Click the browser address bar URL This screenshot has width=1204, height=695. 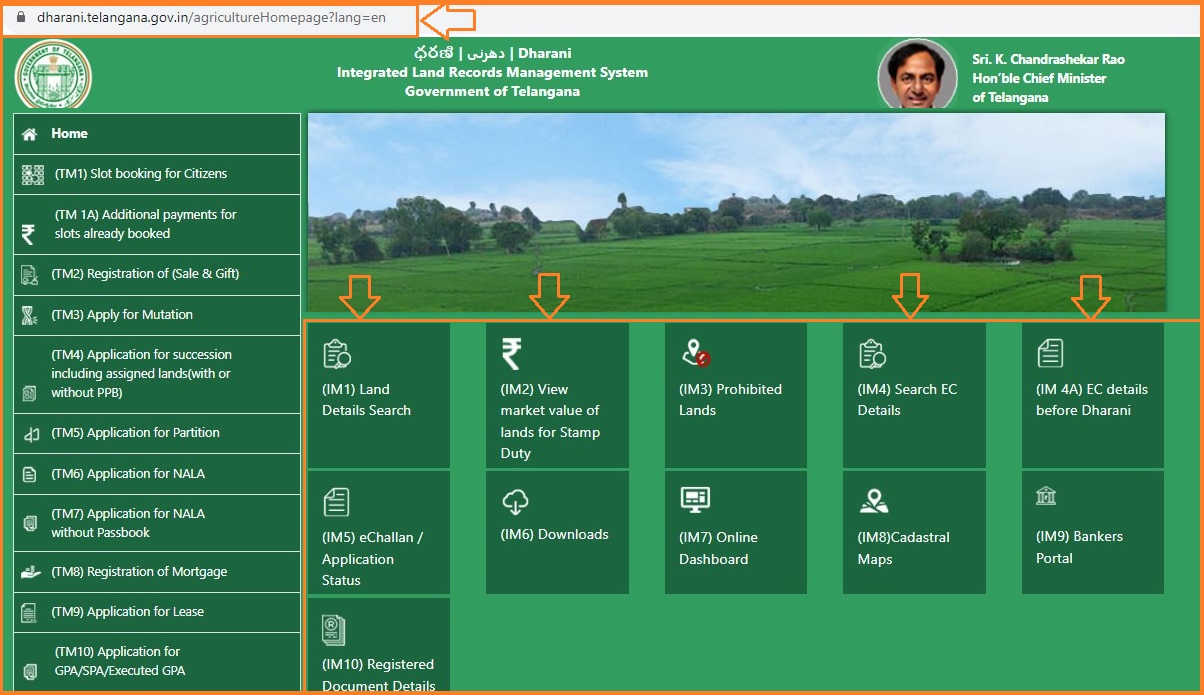click(x=210, y=18)
